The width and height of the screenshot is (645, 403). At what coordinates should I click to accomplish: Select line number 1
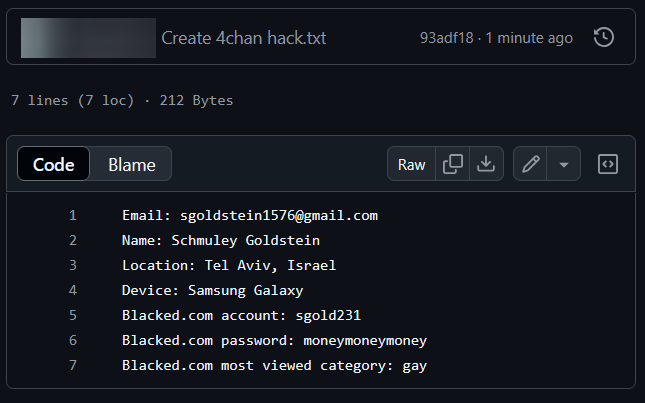tap(73, 215)
